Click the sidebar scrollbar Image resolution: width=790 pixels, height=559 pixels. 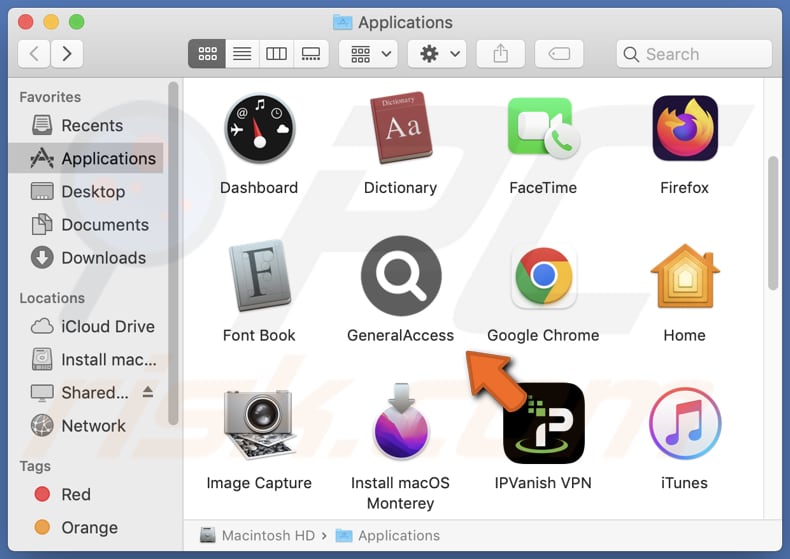(173, 253)
